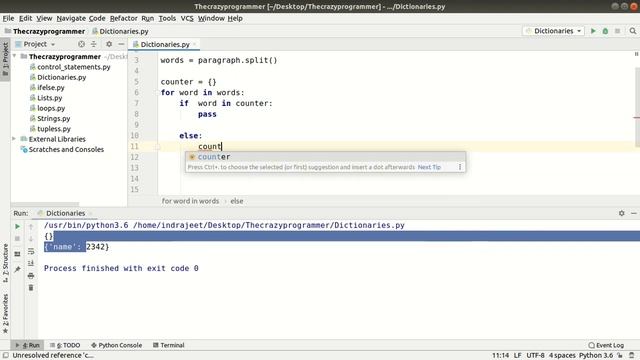Click the lock icon in status bar
Viewport: 640px width, 360px height.
[620, 356]
